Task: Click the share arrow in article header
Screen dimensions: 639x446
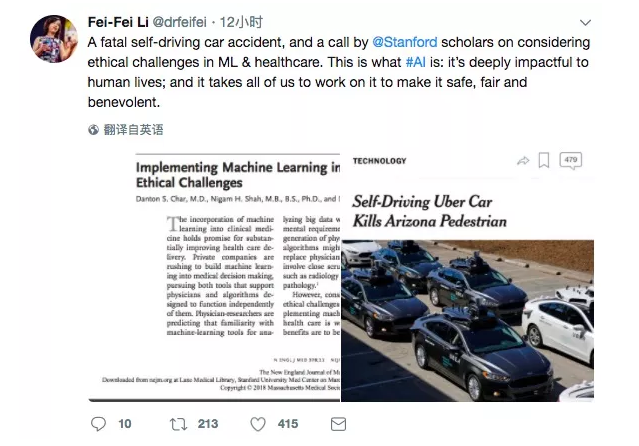Action: pos(523,161)
